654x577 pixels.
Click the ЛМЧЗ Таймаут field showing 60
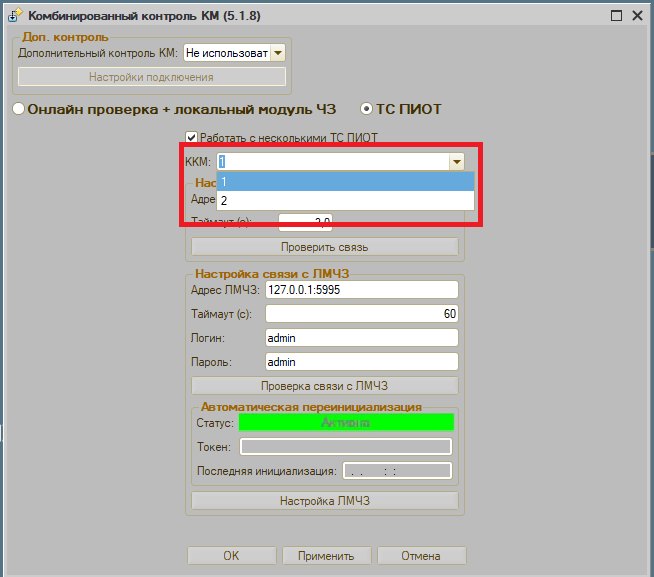pyautogui.click(x=362, y=314)
